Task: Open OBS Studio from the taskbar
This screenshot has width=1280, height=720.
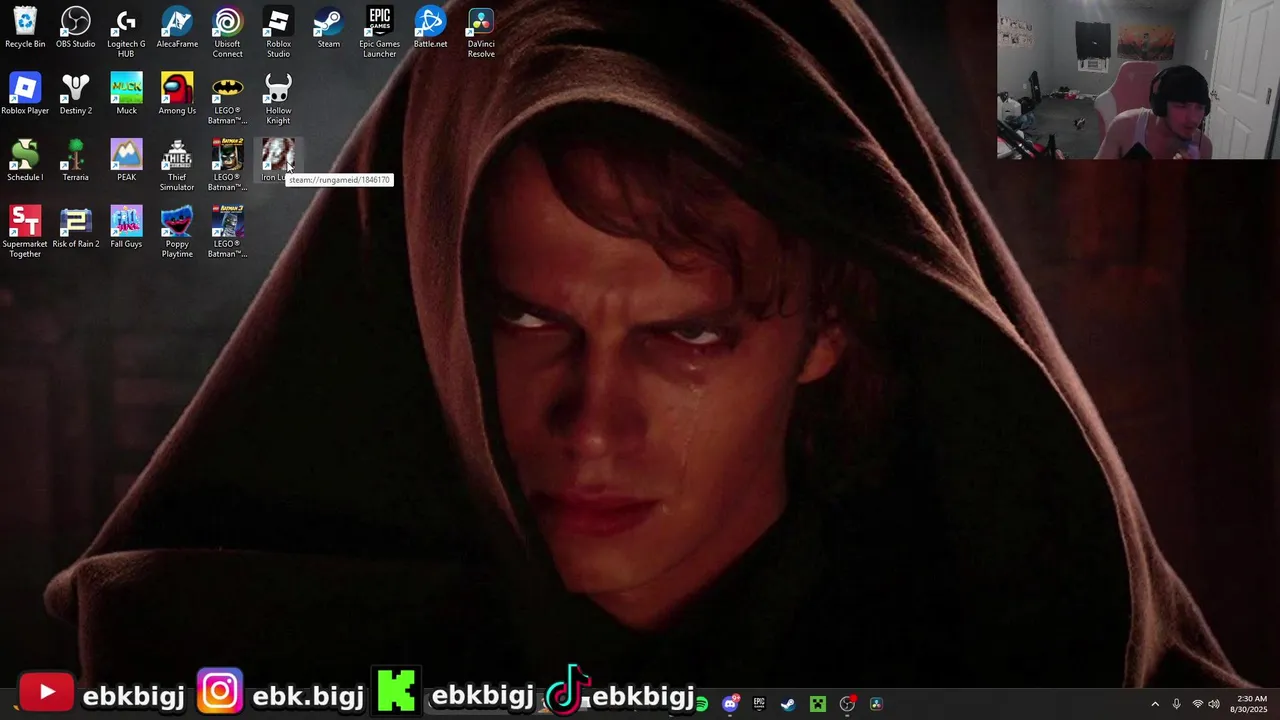Action: tap(847, 704)
